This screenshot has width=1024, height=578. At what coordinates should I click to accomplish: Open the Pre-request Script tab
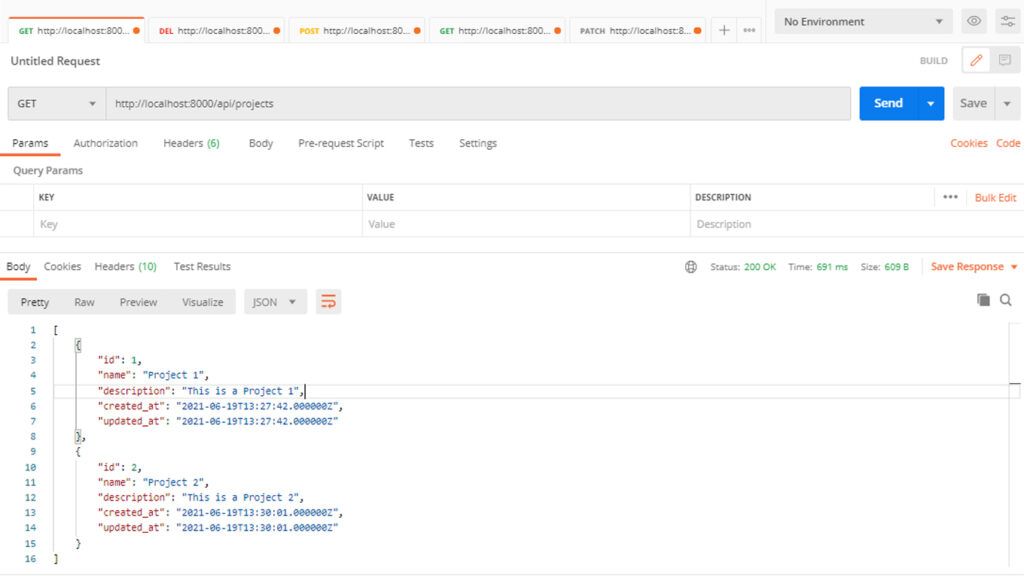(341, 143)
